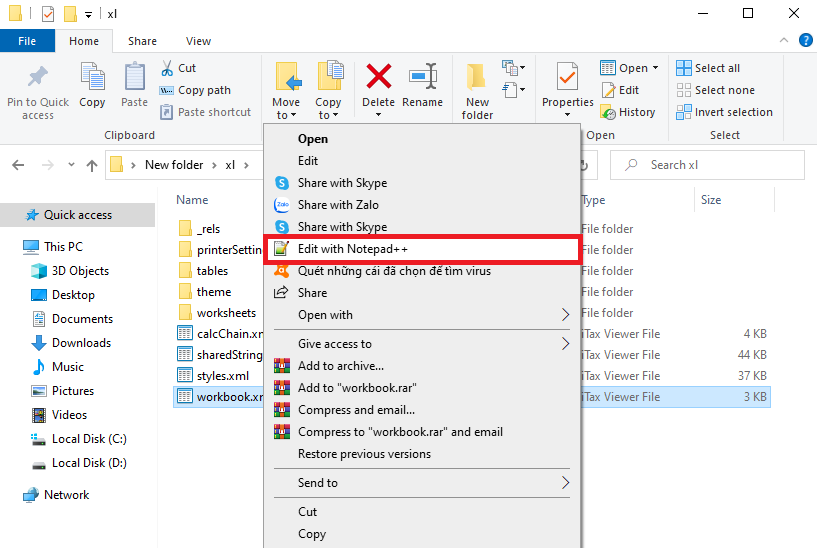Click the blue Help question mark icon
This screenshot has width=818, height=548.
point(805,40)
